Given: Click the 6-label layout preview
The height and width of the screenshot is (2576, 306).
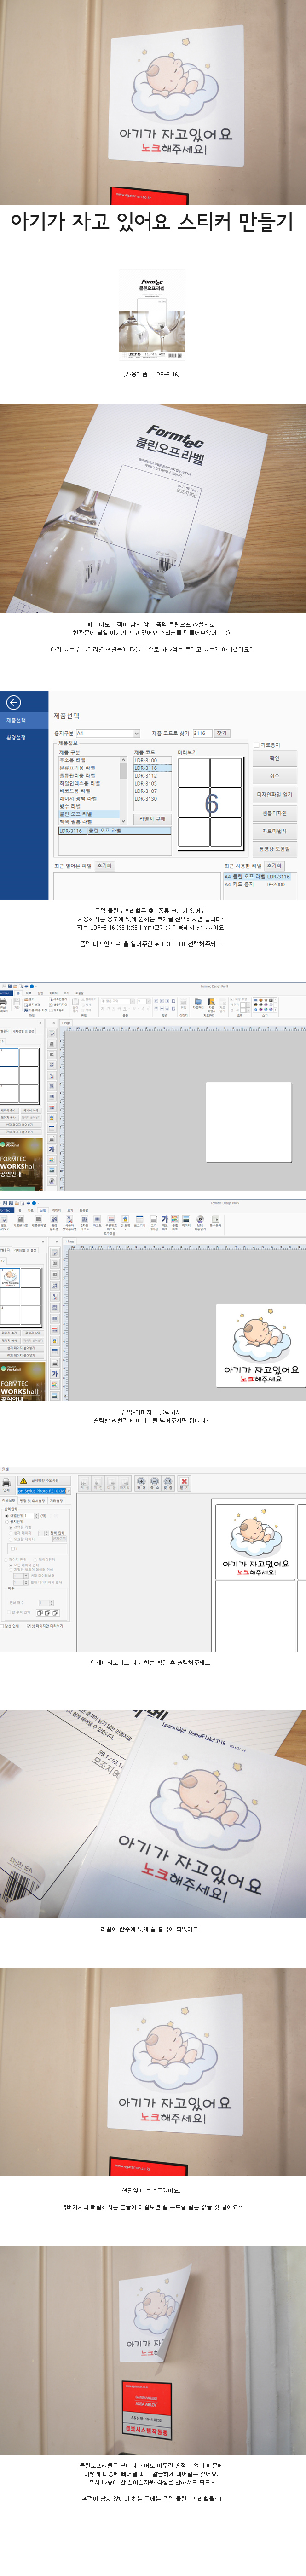Looking at the screenshot, I should click(x=211, y=803).
